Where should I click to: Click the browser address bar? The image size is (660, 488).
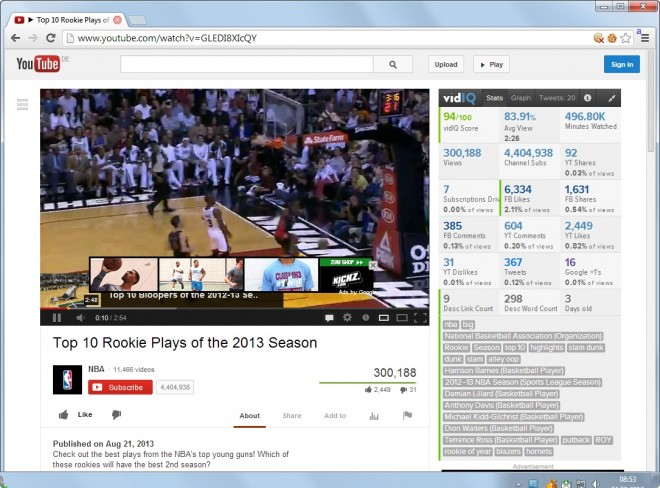coord(328,38)
